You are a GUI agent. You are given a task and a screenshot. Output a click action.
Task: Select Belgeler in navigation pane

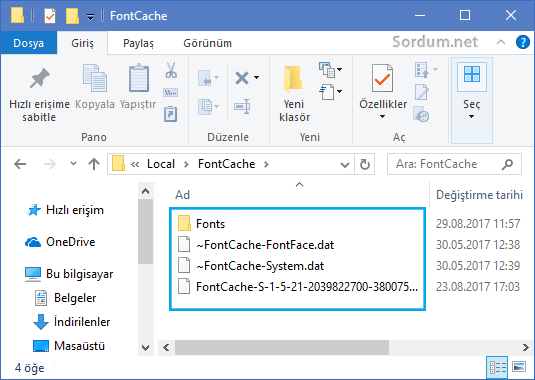75,298
